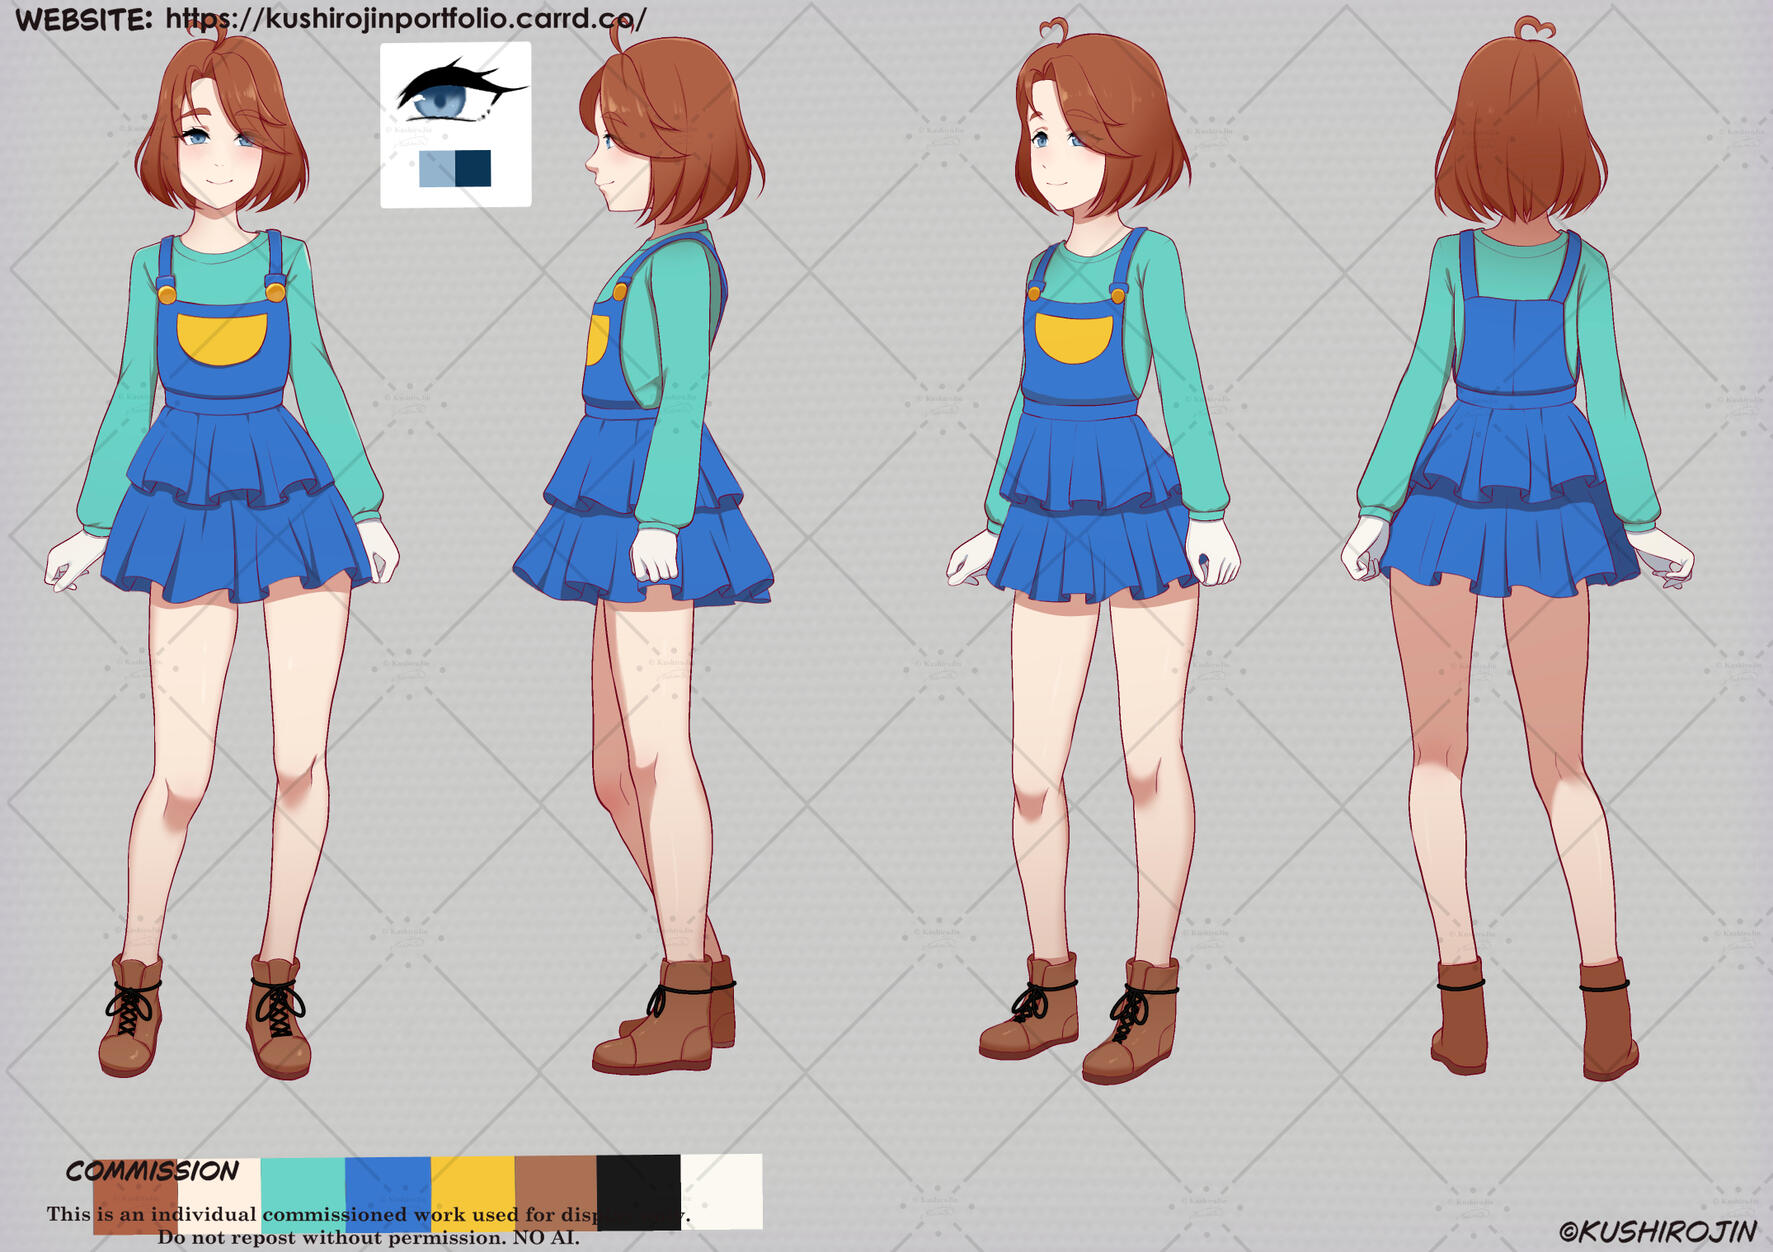Click the yellow pocket on three-quarter view
This screenshot has height=1252, width=1773.
1073,337
